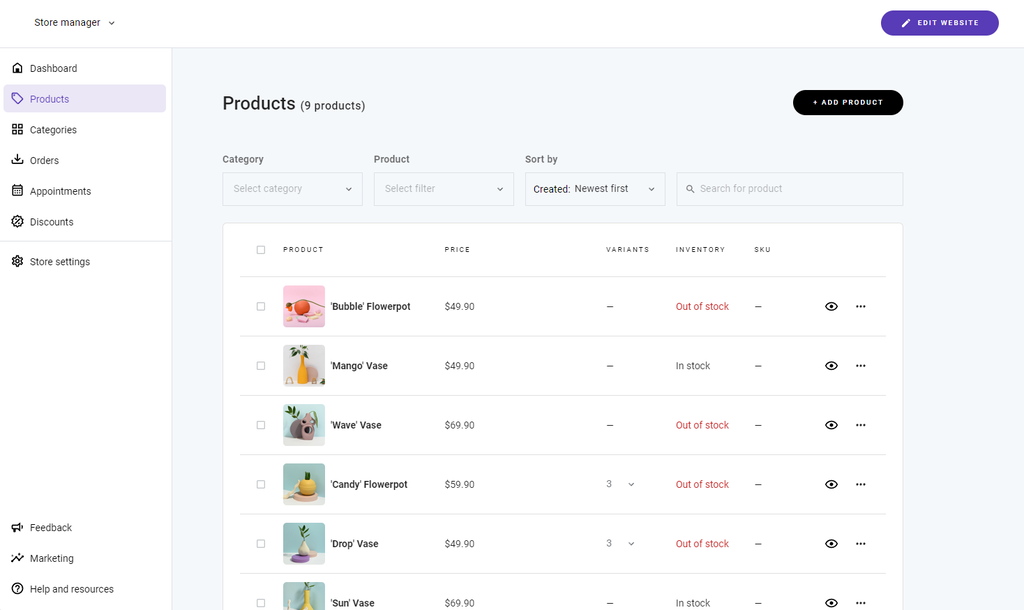Open Help and resources
Viewport: 1024px width, 610px height.
coord(71,589)
